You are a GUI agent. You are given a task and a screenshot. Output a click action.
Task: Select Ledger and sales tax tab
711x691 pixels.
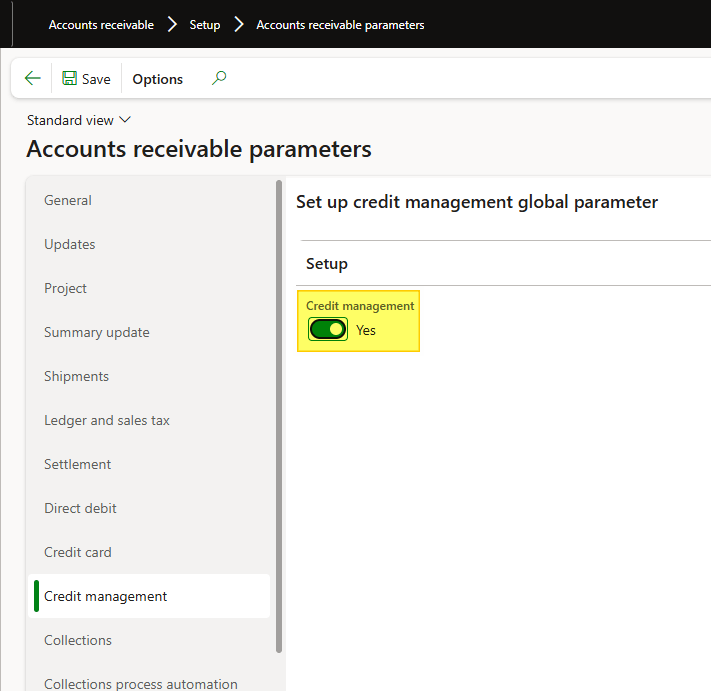(107, 420)
